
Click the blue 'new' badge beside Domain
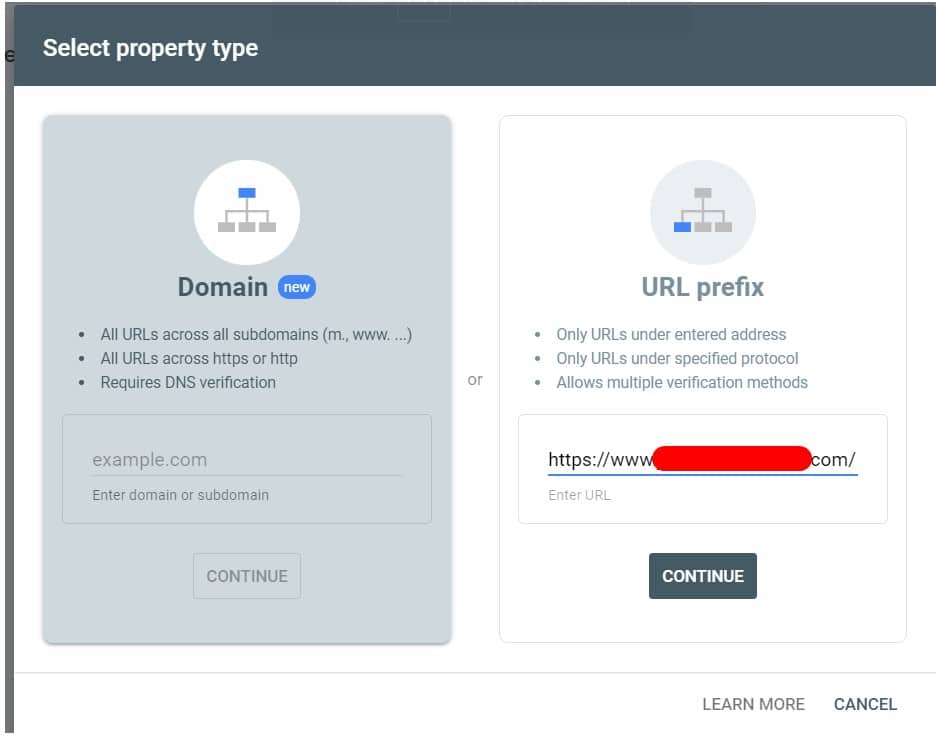pyautogui.click(x=296, y=287)
